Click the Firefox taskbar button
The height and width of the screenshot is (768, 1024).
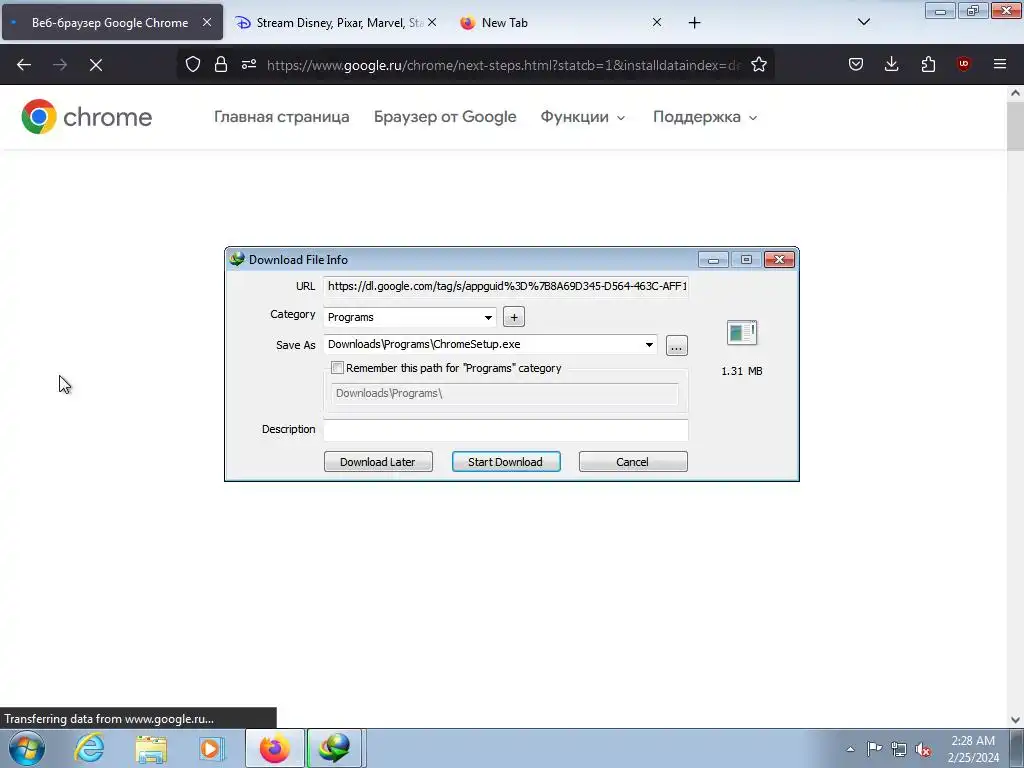click(274, 748)
